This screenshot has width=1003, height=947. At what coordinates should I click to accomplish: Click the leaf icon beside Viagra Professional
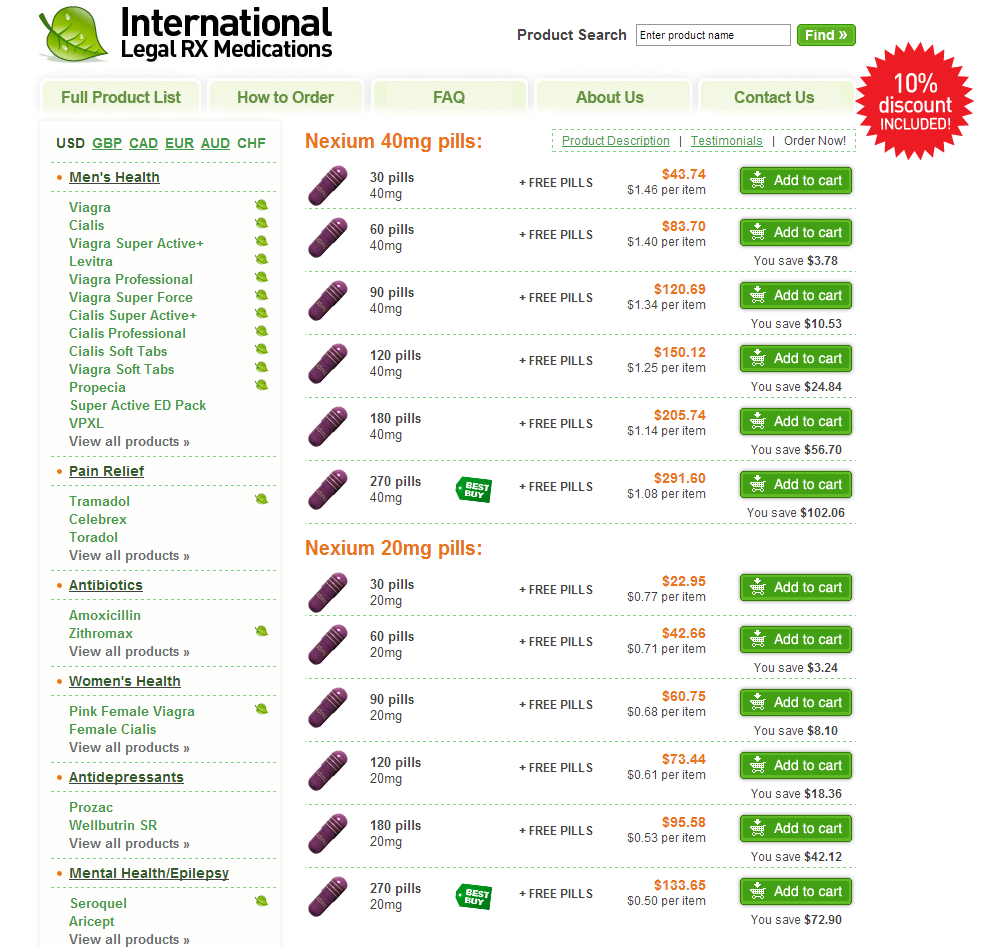point(262,277)
